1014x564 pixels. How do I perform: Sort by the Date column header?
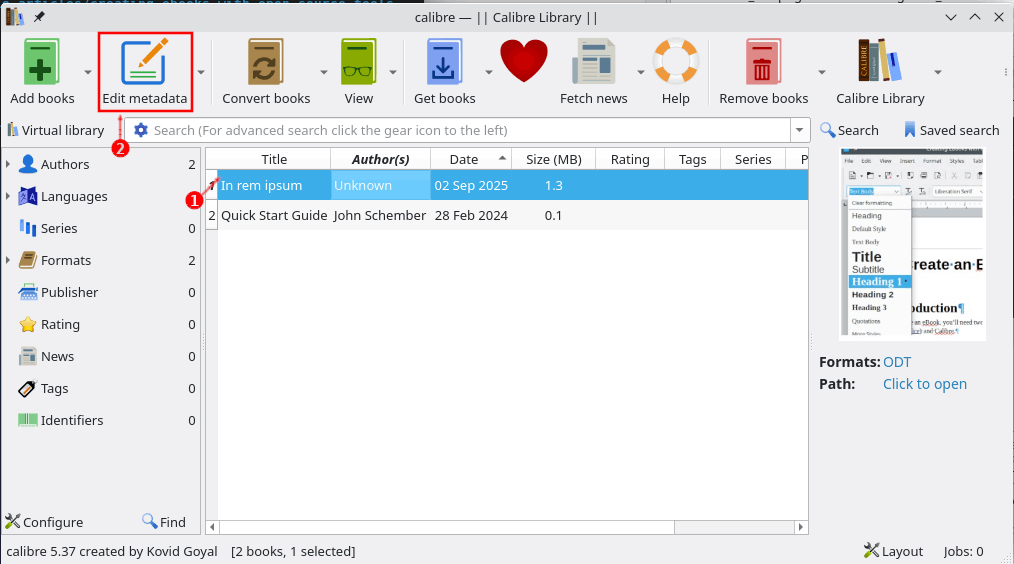(463, 159)
